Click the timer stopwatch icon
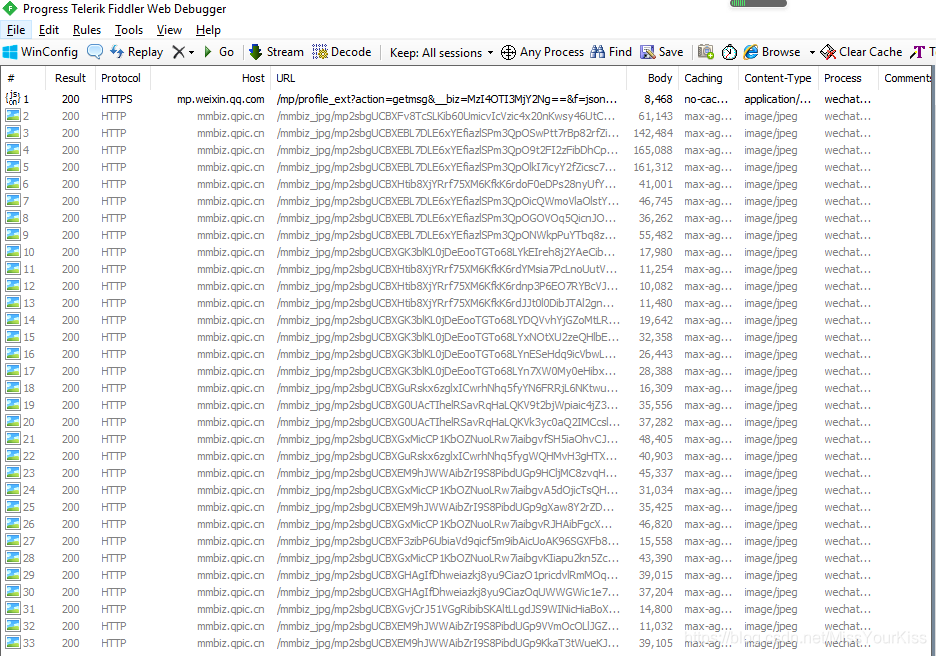Screen dimensions: 936x656 pyautogui.click(x=729, y=53)
